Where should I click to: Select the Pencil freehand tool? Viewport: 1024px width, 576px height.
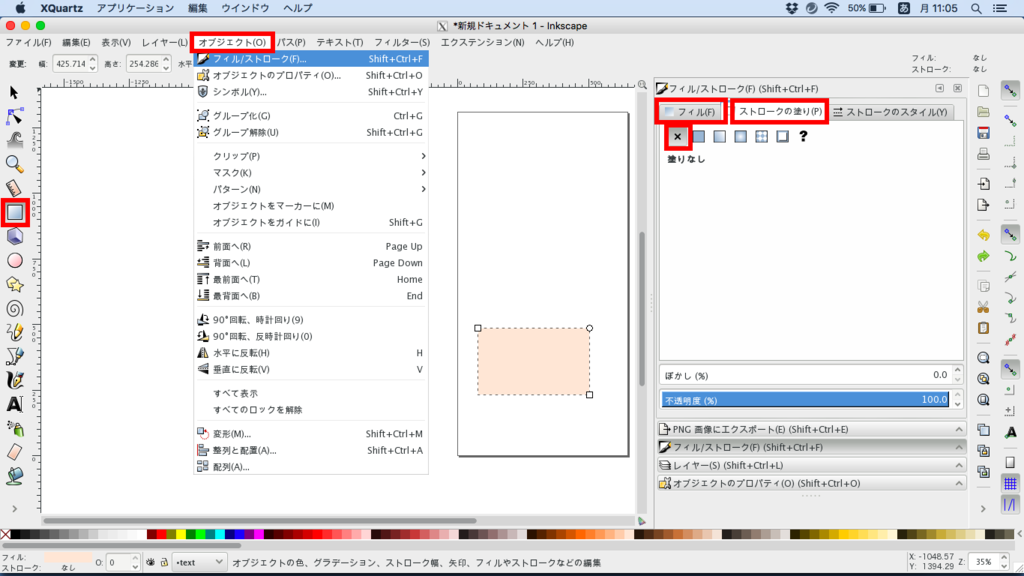(14, 332)
